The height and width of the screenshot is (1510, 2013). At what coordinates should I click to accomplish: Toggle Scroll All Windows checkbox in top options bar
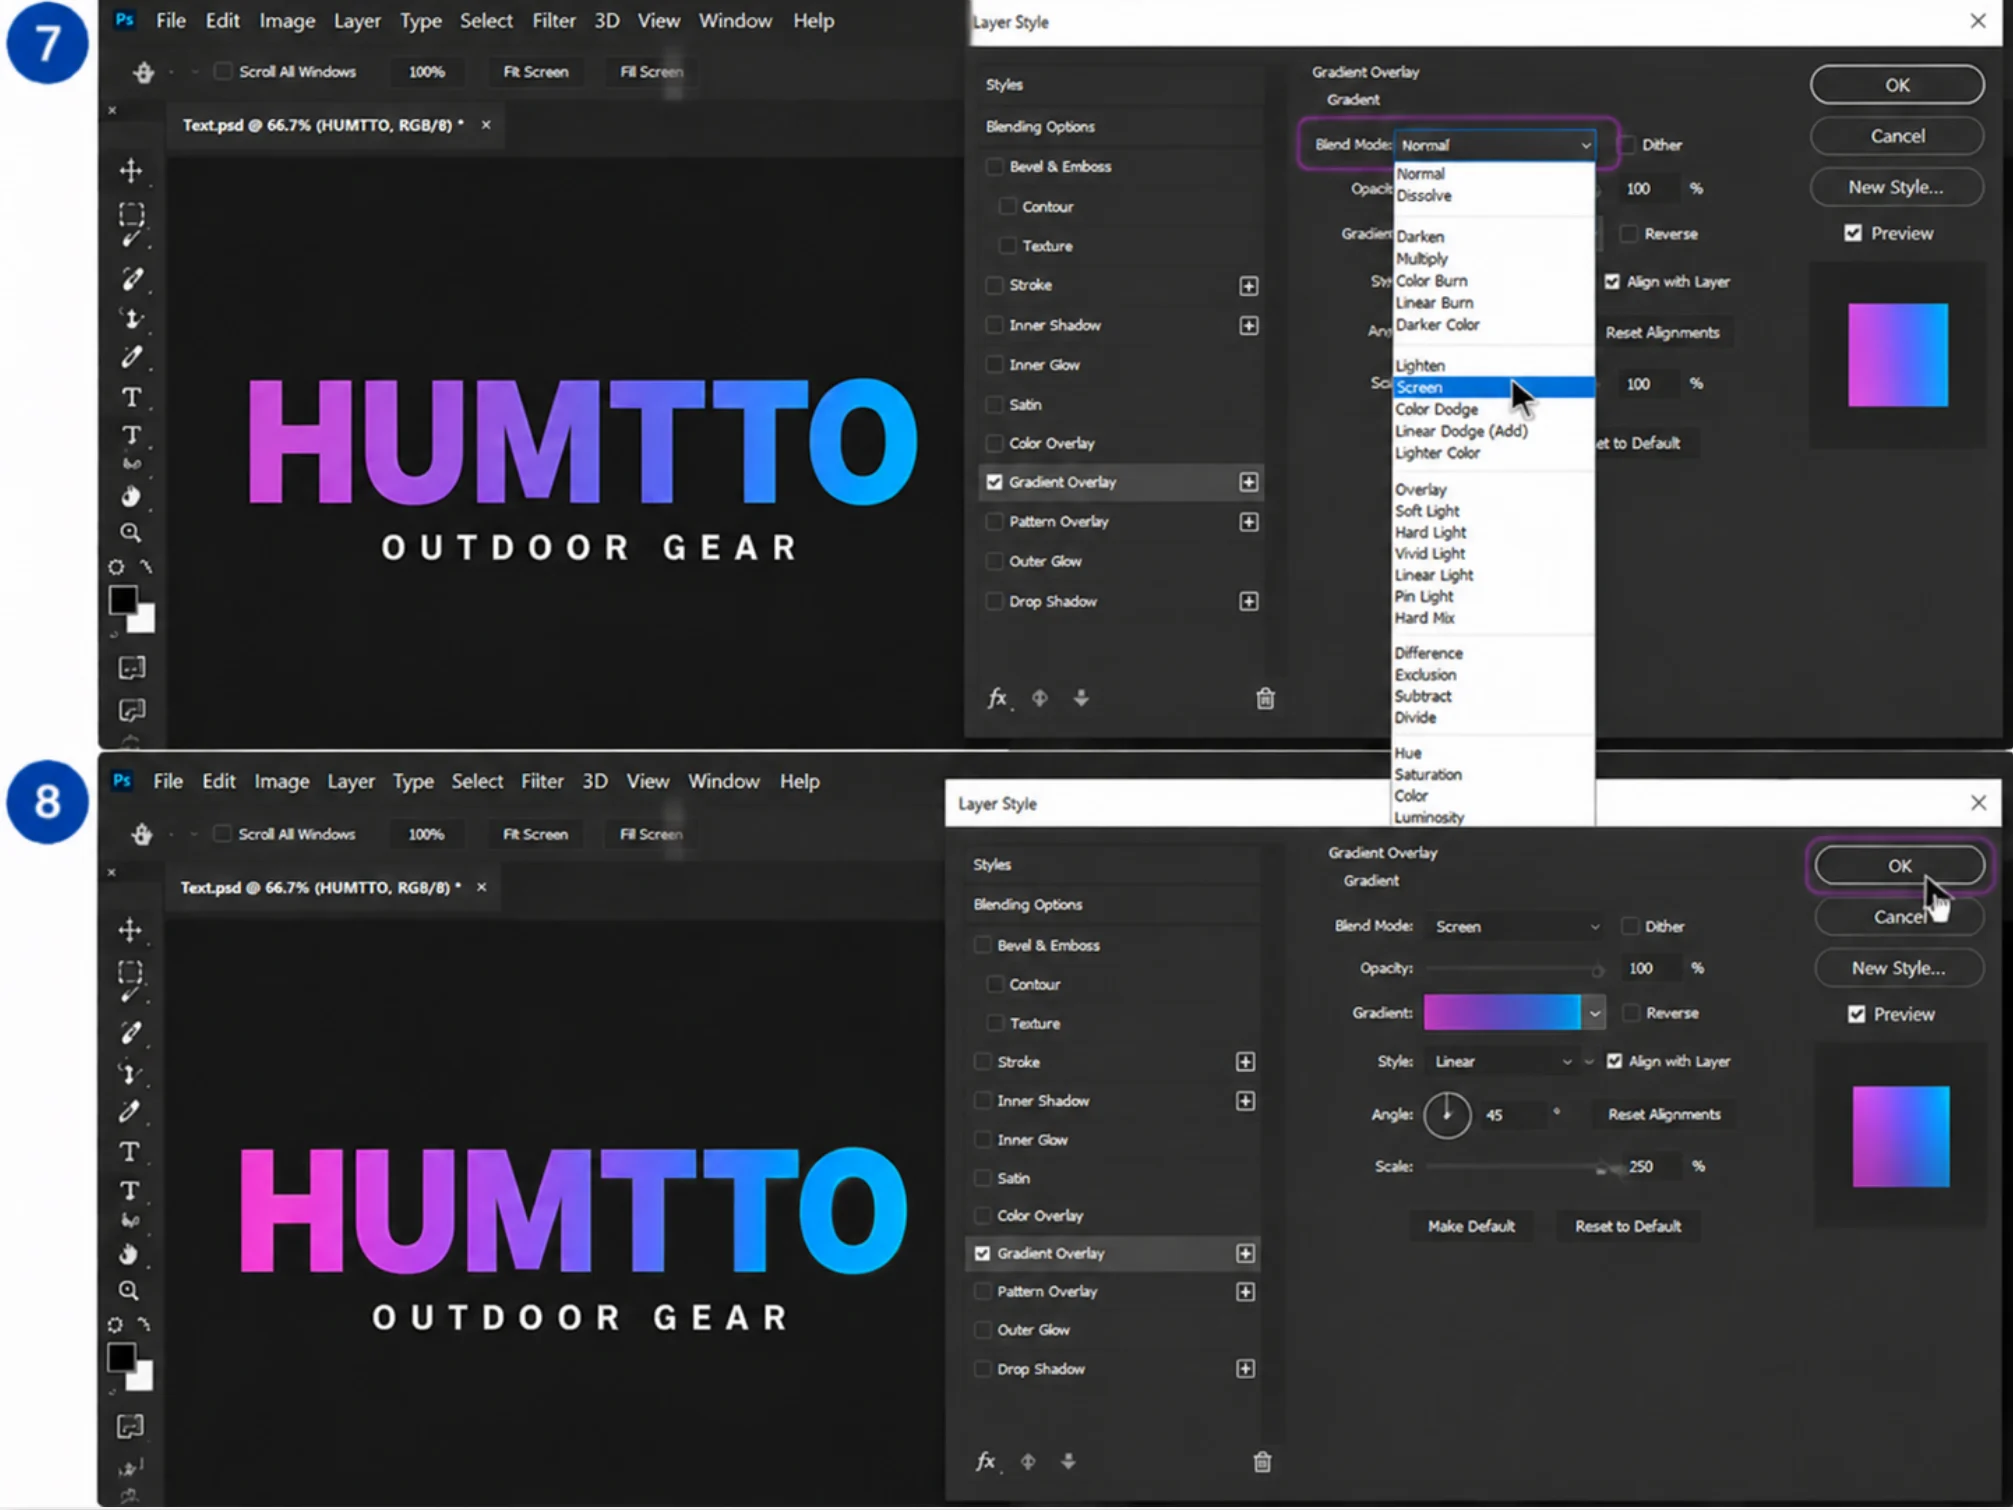click(223, 71)
